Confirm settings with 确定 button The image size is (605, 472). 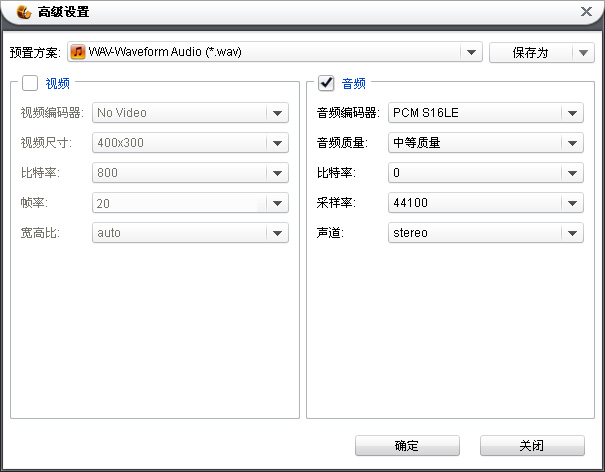click(407, 446)
